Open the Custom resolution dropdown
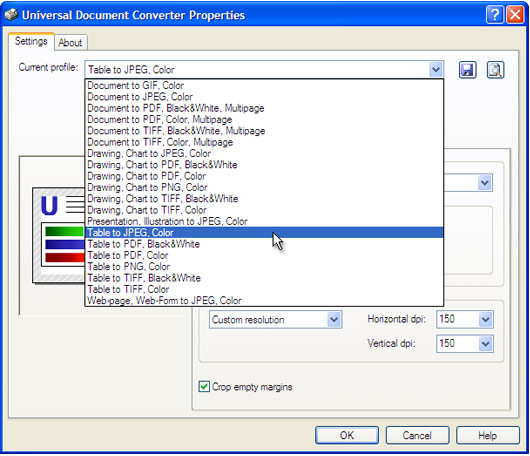This screenshot has width=530, height=456. tap(334, 319)
